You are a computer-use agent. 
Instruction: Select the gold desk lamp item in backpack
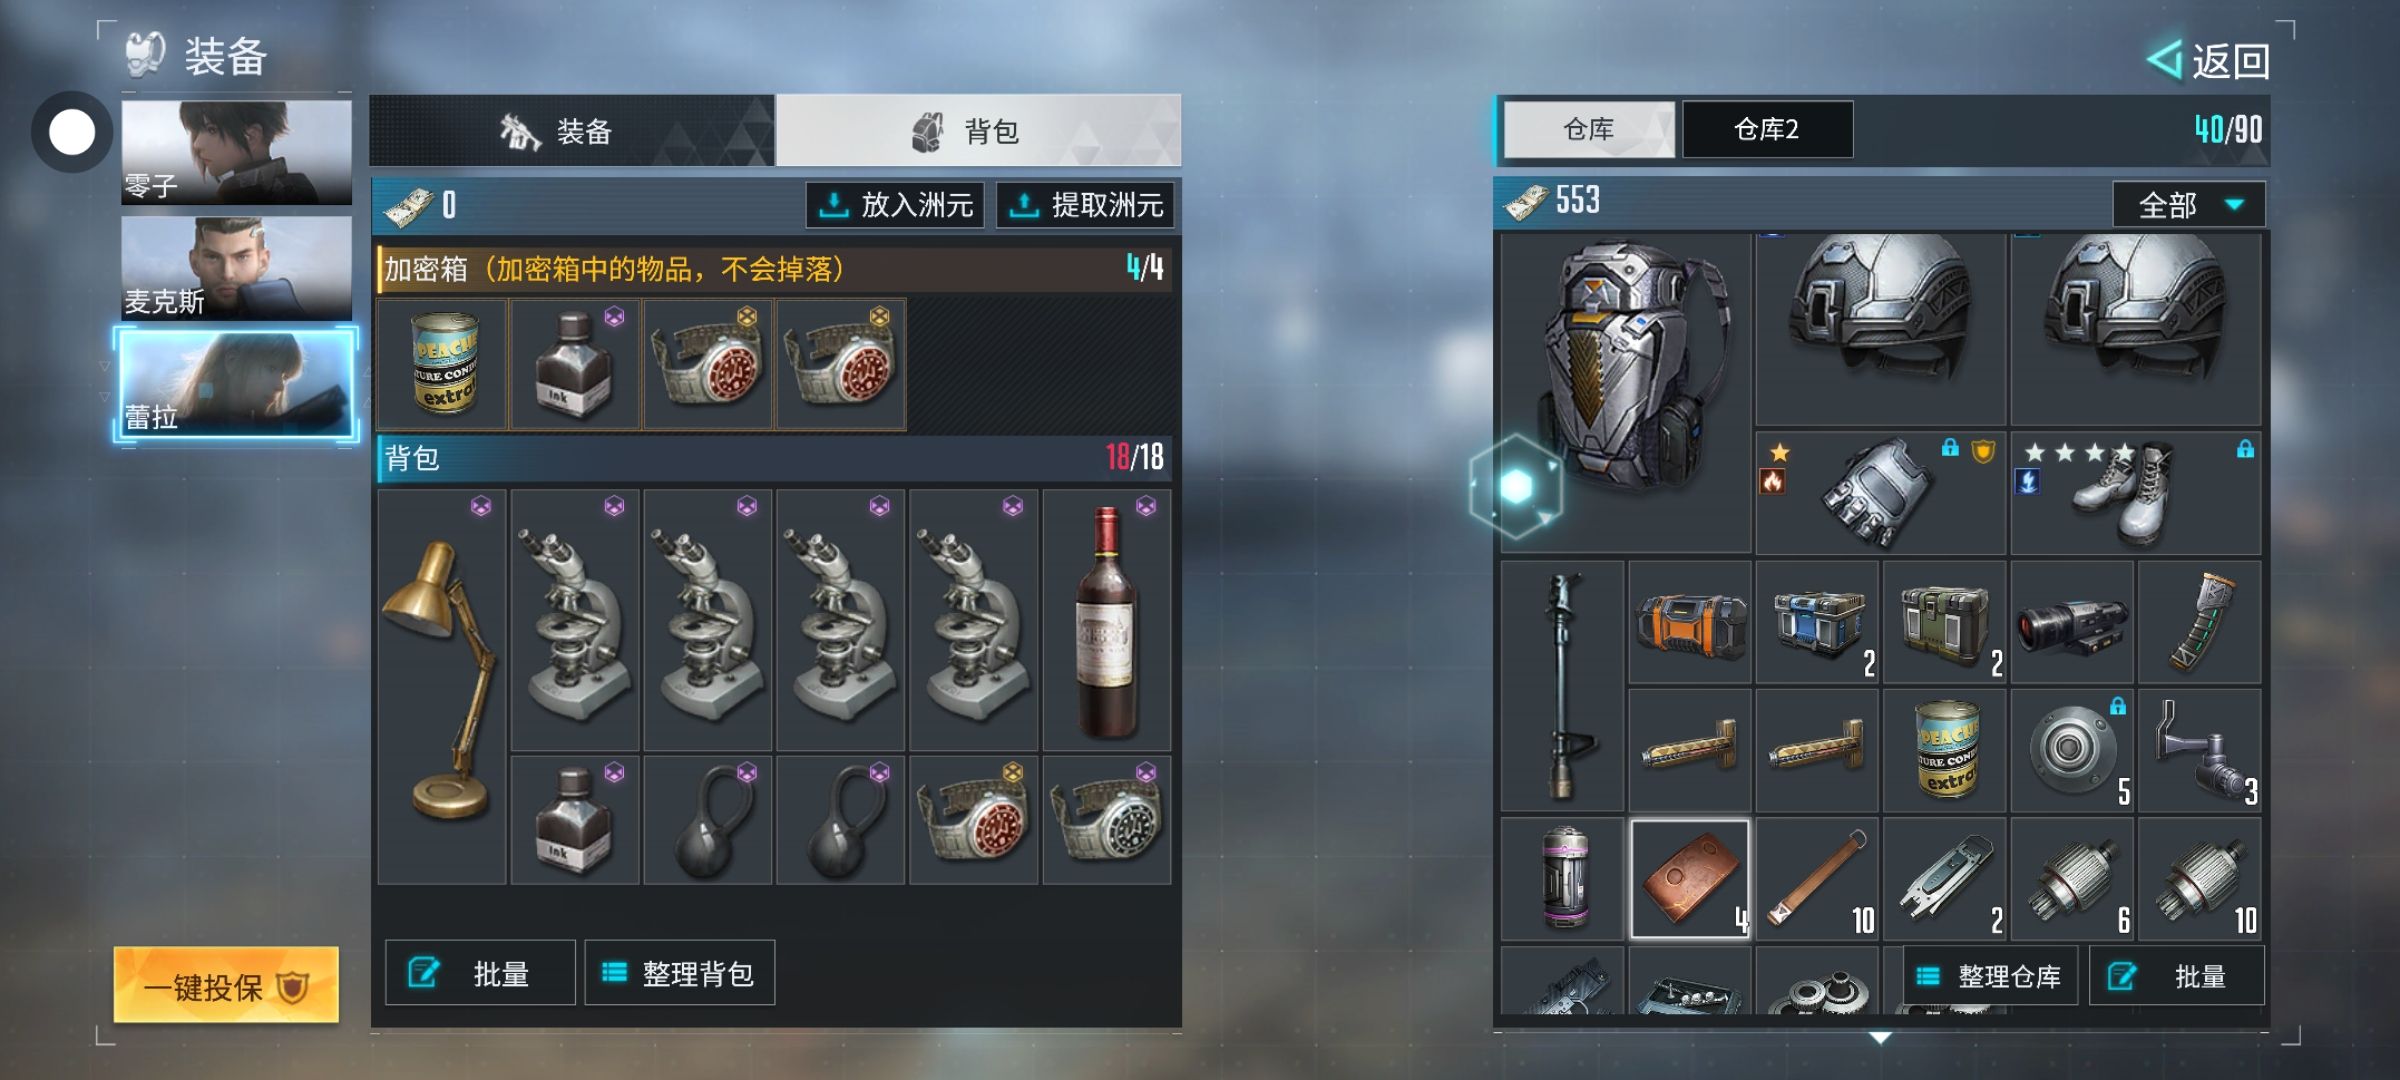click(442, 686)
